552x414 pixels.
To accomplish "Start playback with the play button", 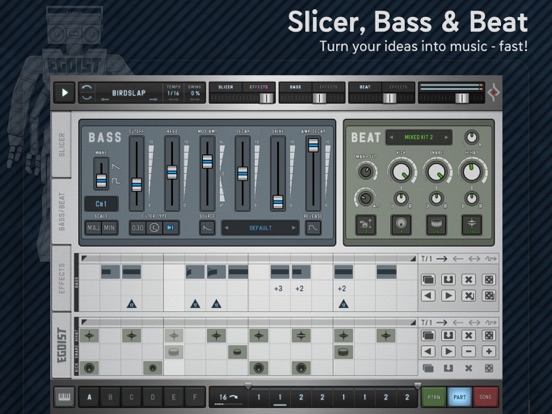I will point(64,93).
